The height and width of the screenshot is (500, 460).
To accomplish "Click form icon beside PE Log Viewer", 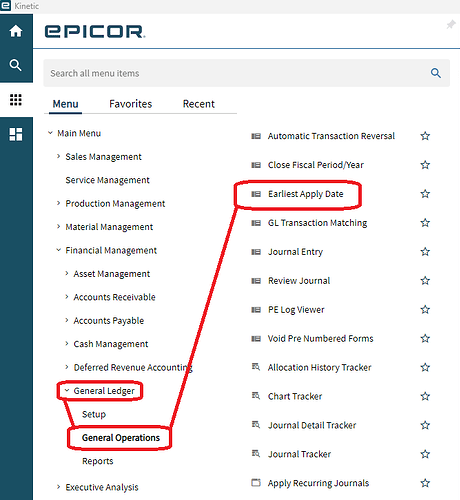I will 256,310.
